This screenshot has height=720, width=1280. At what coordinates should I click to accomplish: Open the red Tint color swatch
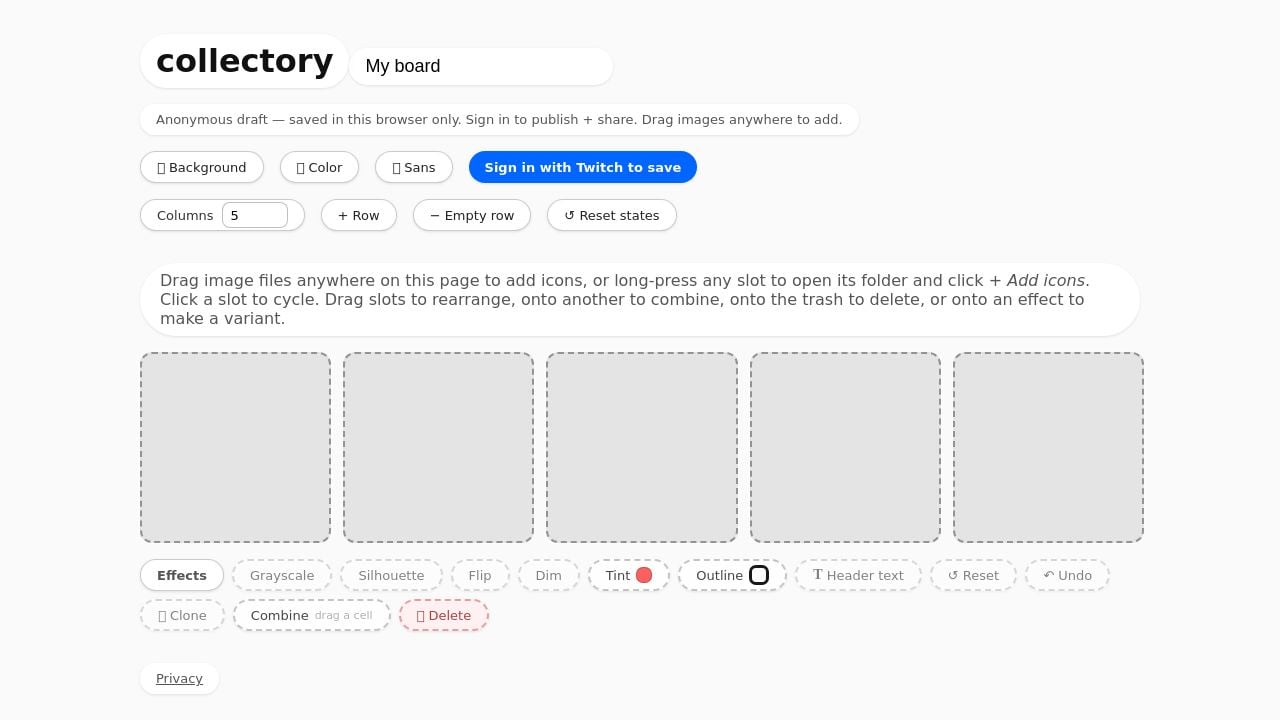click(644, 575)
